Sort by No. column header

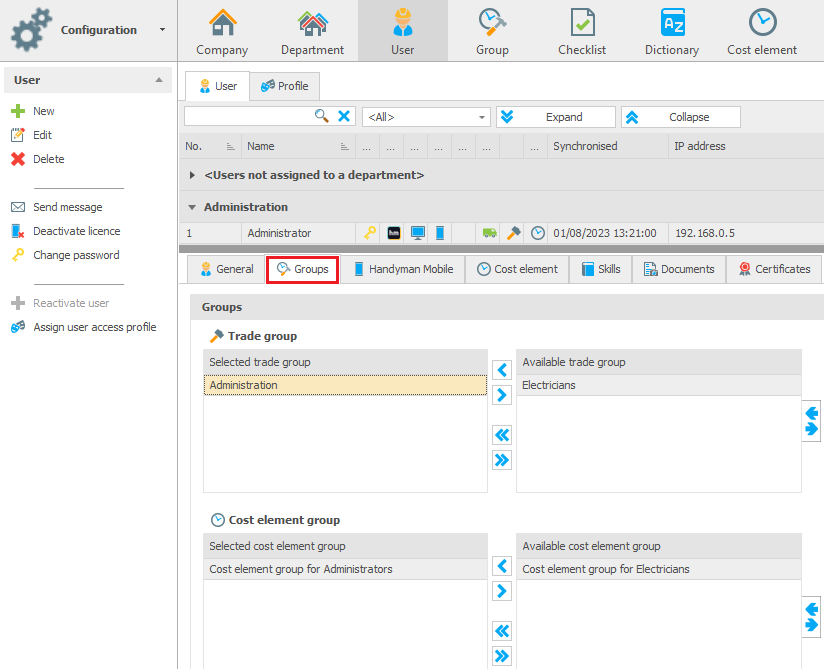[210, 146]
